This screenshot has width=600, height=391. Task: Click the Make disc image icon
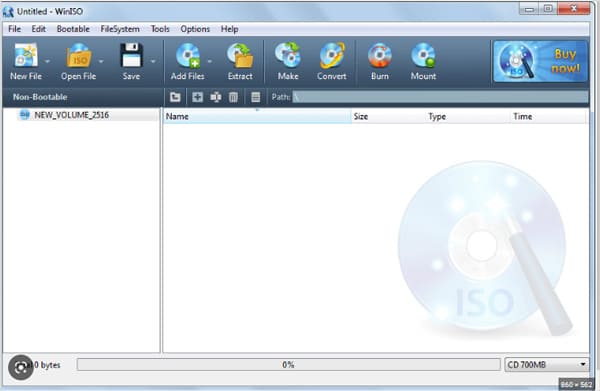point(288,56)
